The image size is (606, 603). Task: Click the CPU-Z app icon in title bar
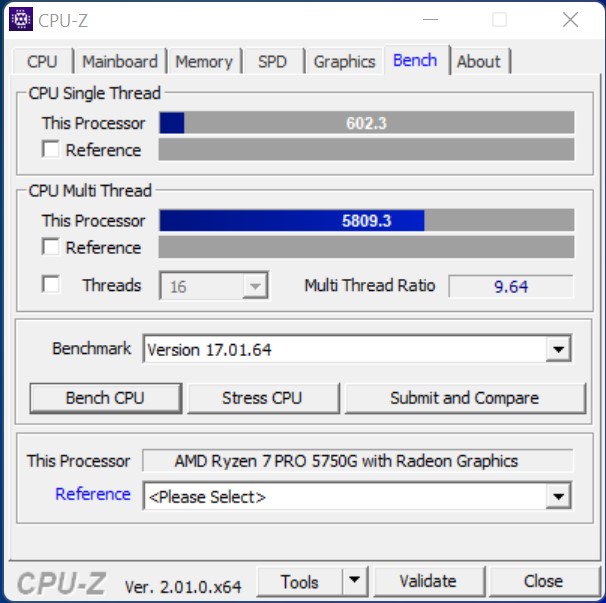click(x=21, y=19)
